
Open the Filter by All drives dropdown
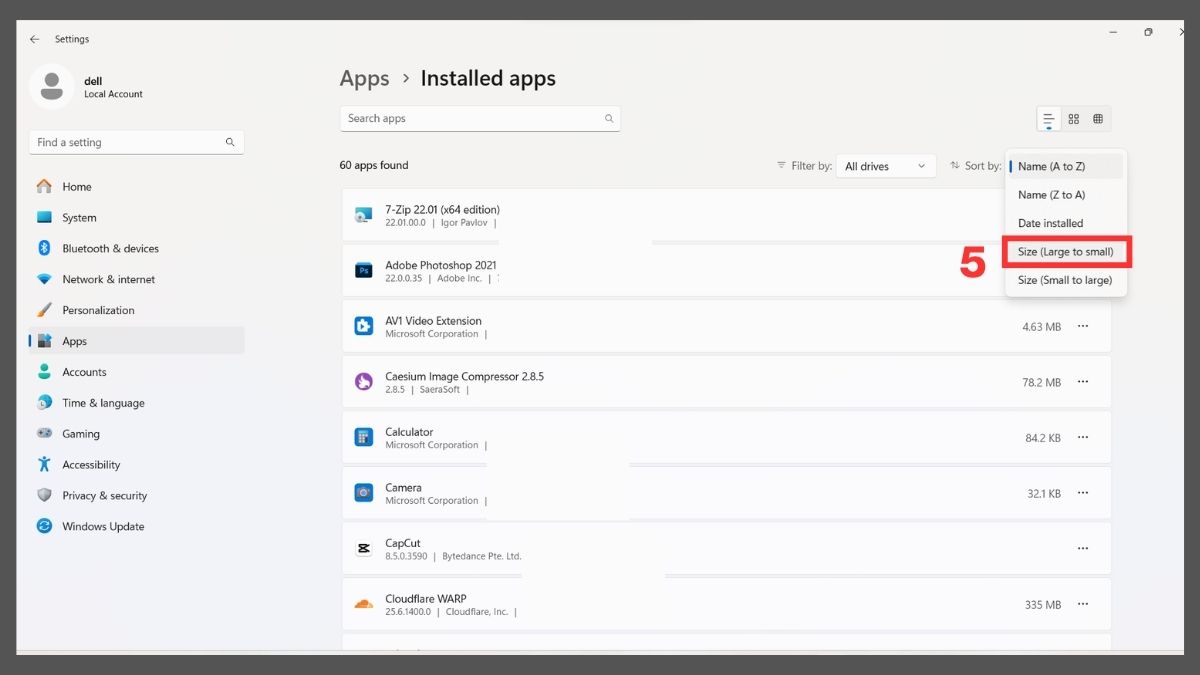pyautogui.click(x=886, y=166)
